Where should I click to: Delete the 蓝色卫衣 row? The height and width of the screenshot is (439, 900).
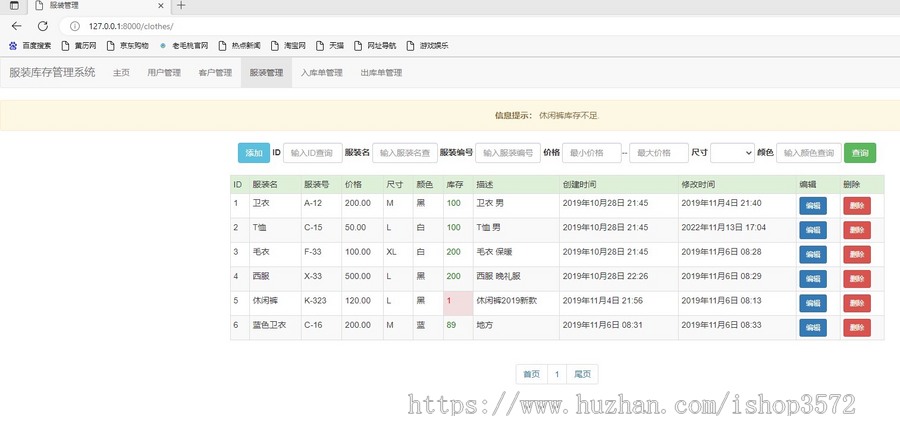856,328
